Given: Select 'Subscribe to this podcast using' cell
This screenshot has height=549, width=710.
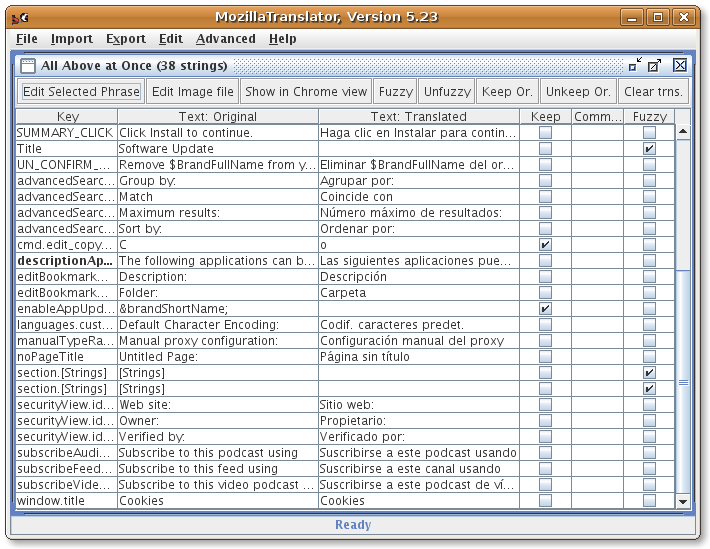Looking at the screenshot, I should (x=218, y=453).
